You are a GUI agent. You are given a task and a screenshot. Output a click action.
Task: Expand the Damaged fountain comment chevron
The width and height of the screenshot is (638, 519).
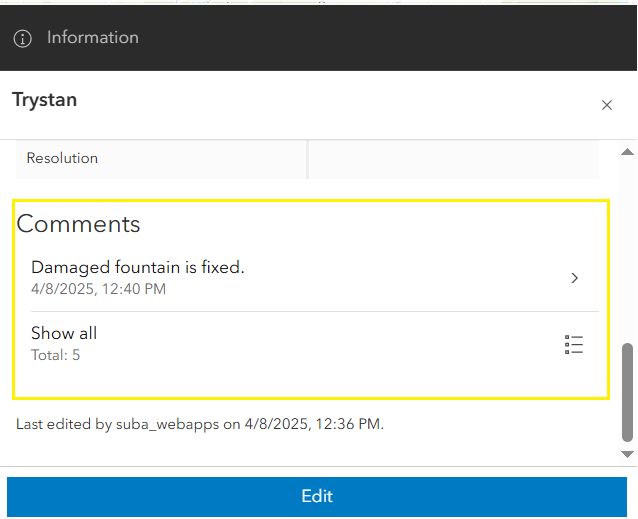click(575, 278)
